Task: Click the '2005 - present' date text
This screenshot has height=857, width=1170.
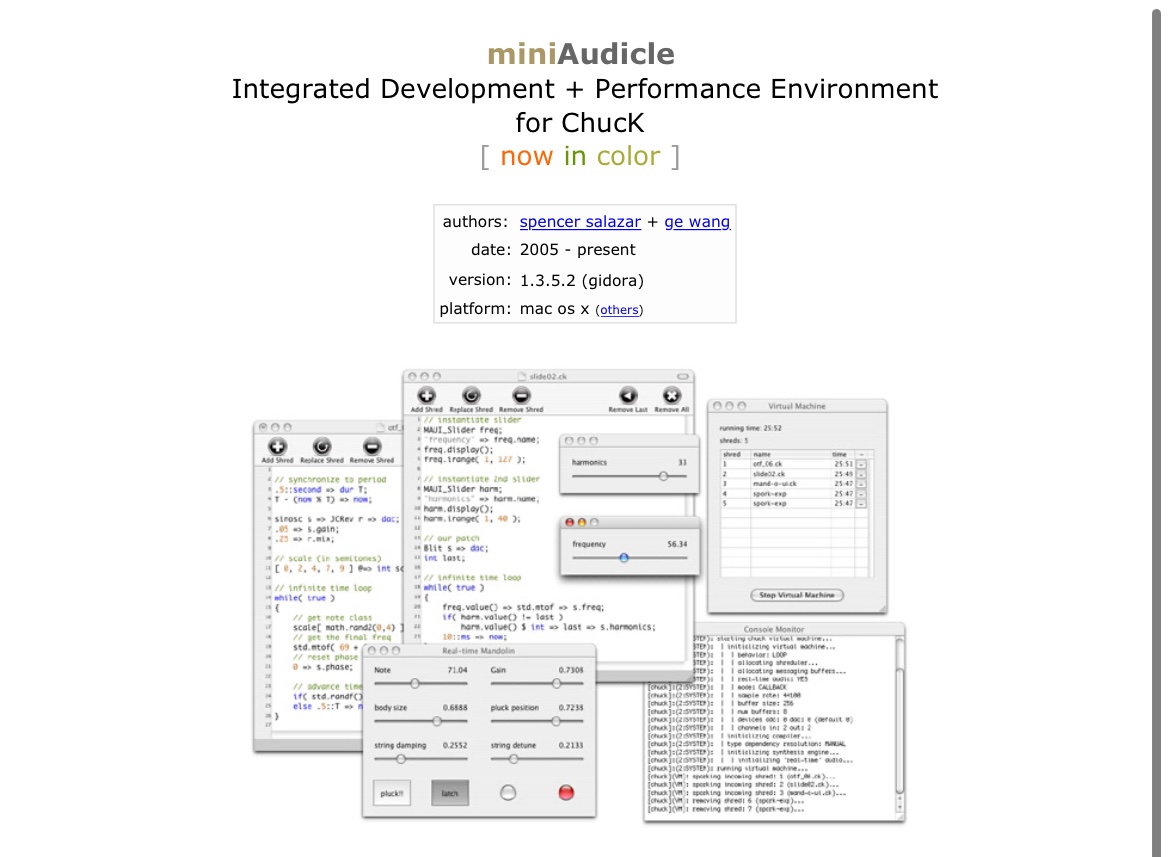Action: pos(578,250)
